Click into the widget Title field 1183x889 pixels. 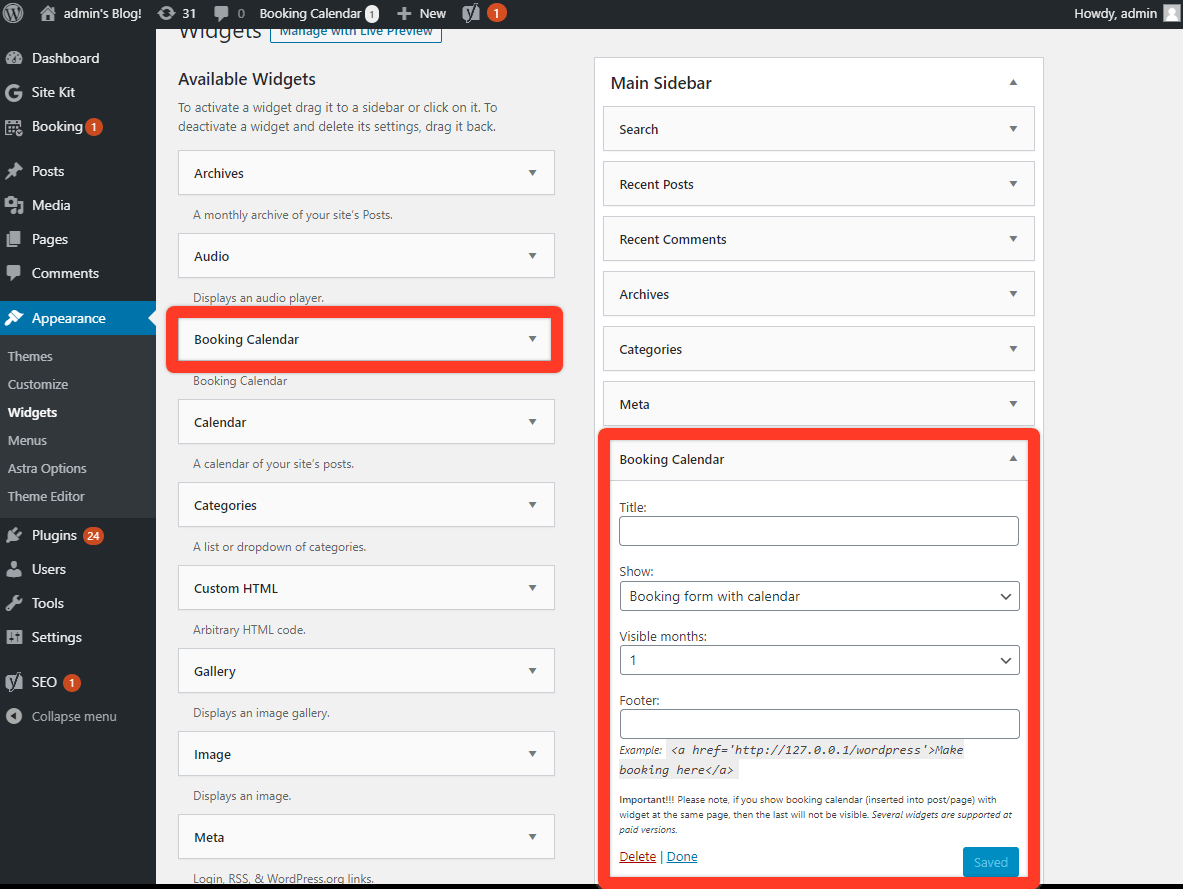click(x=819, y=531)
